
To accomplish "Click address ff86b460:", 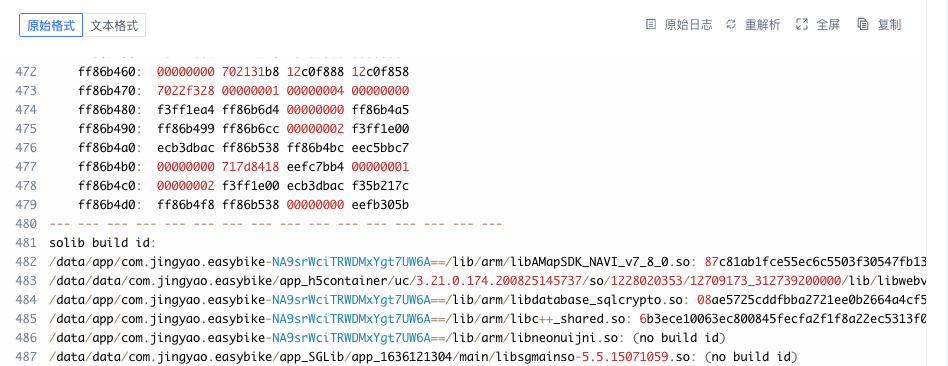I will click(x=110, y=72).
